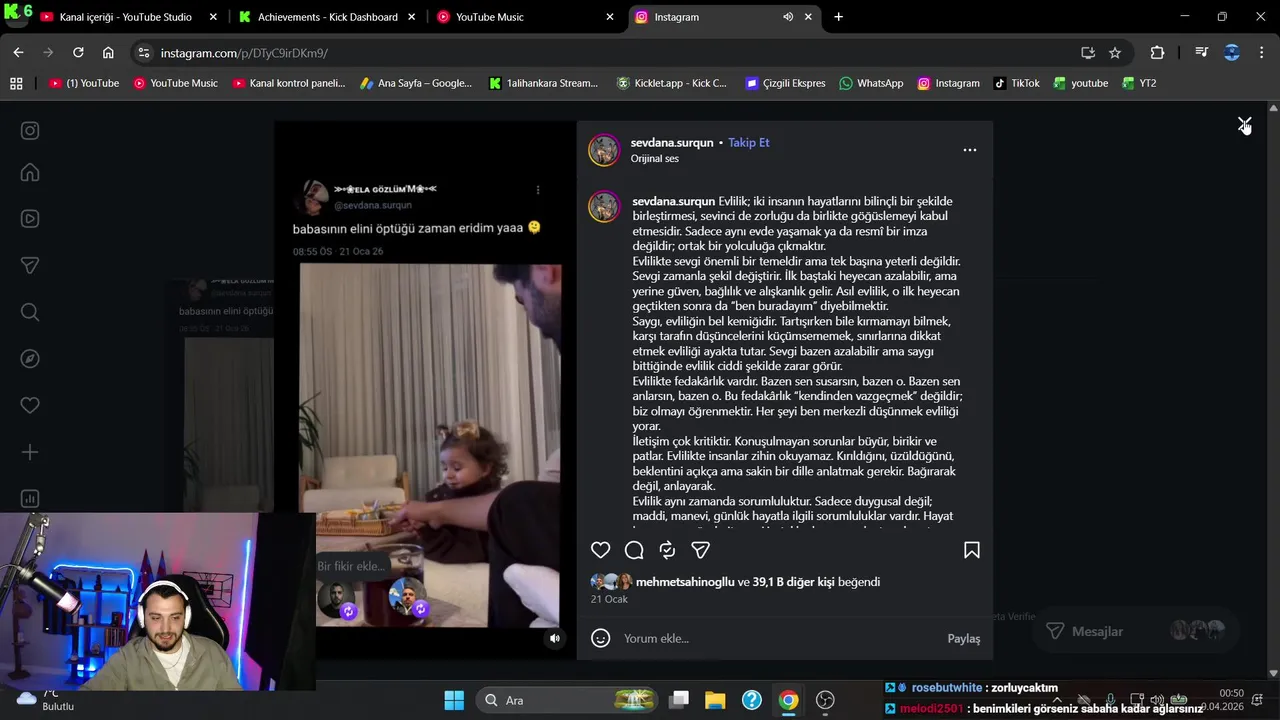Reload the page

tap(78, 53)
